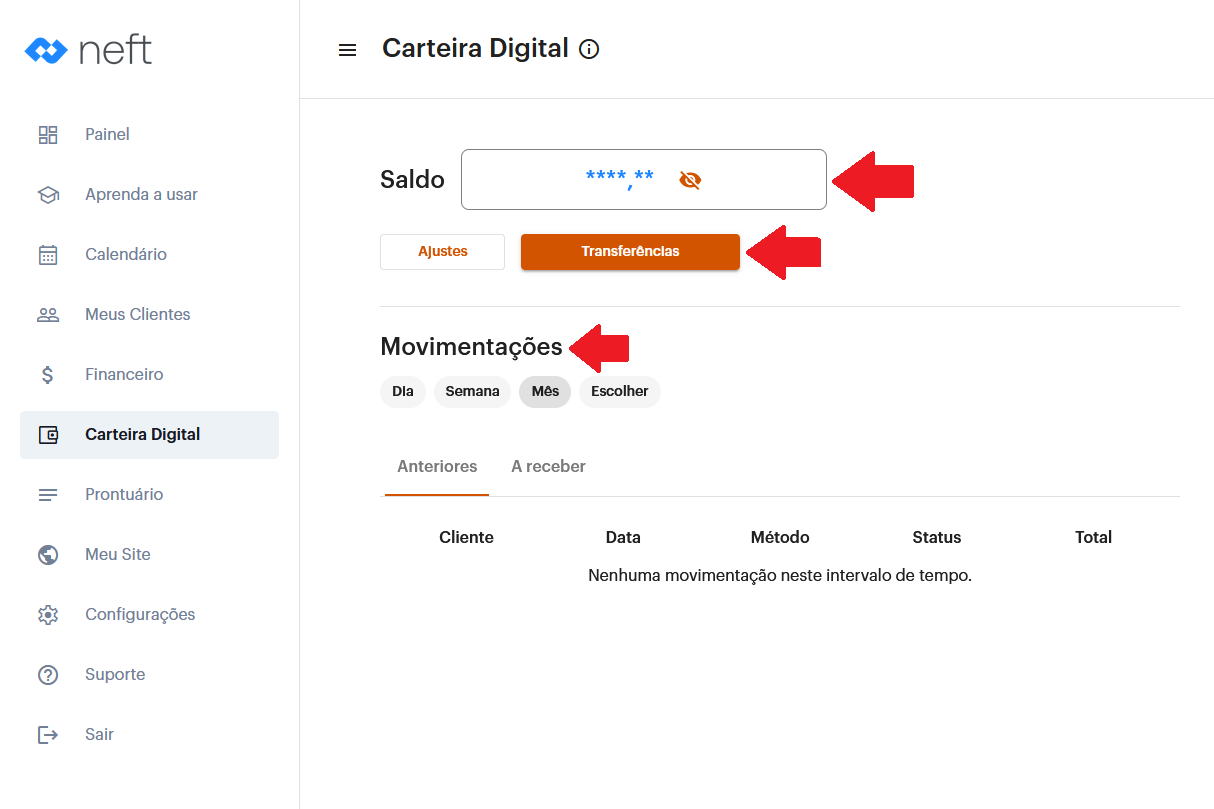This screenshot has height=809, width=1214.
Task: Click the orange Transferências button
Action: (630, 252)
